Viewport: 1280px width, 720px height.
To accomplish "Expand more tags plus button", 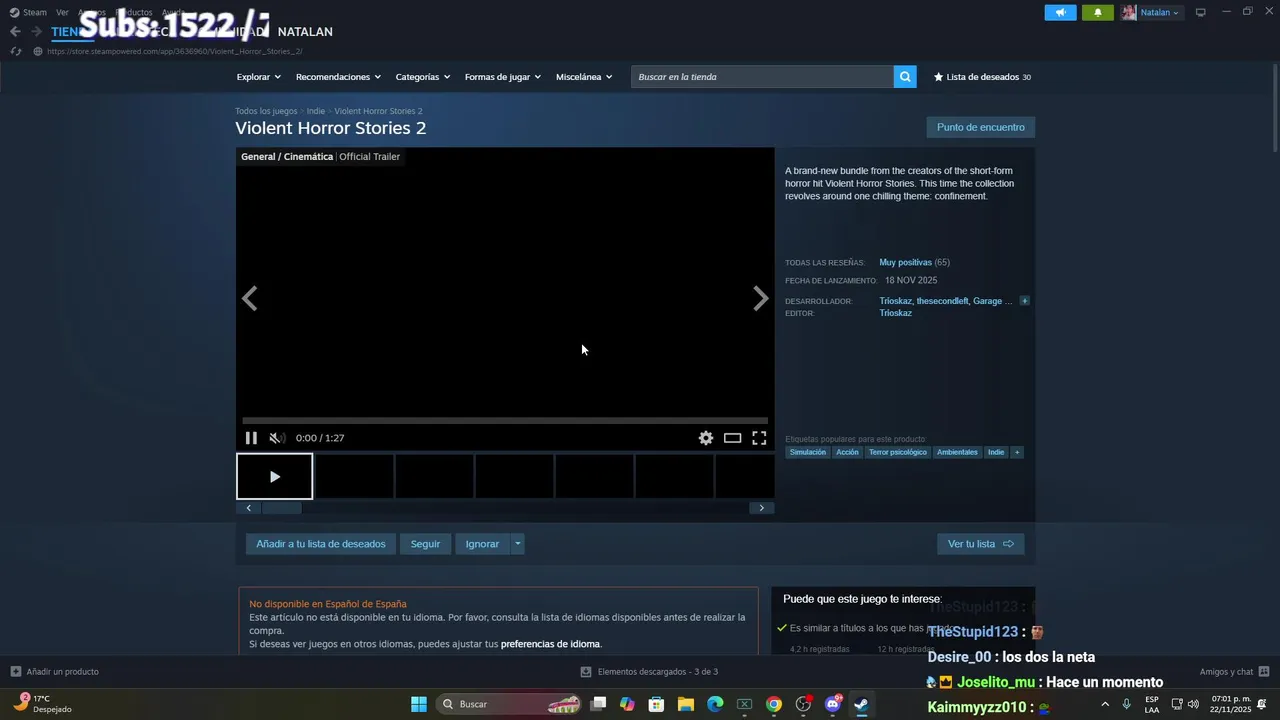I will tap(1017, 452).
